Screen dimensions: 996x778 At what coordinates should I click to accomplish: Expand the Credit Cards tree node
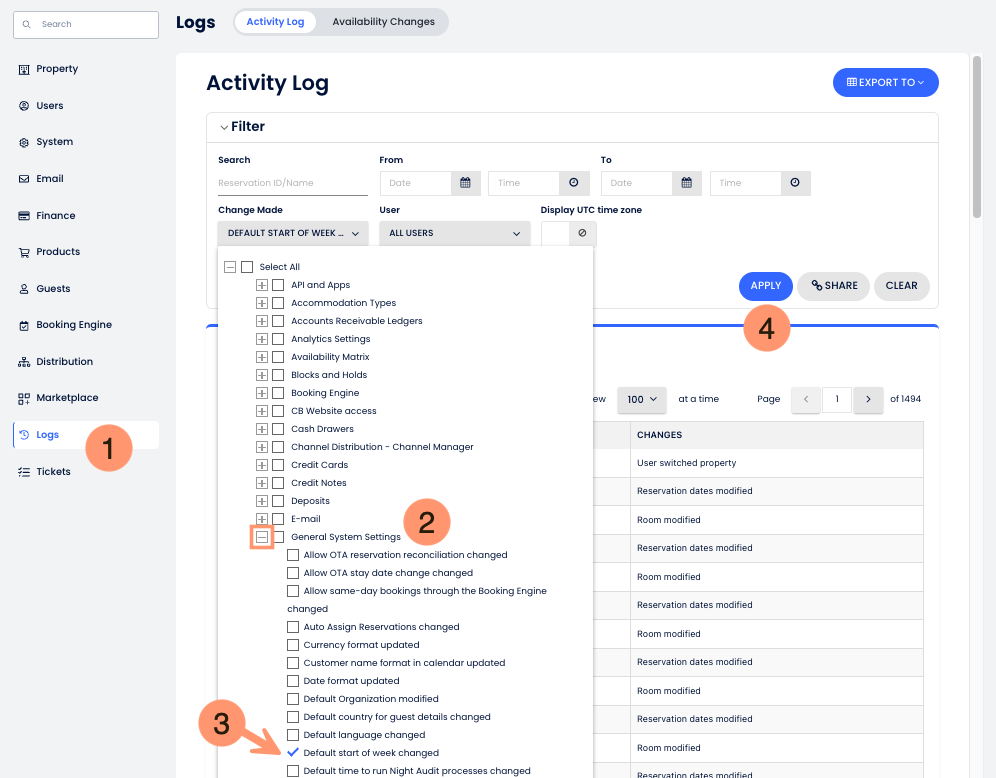[262, 465]
